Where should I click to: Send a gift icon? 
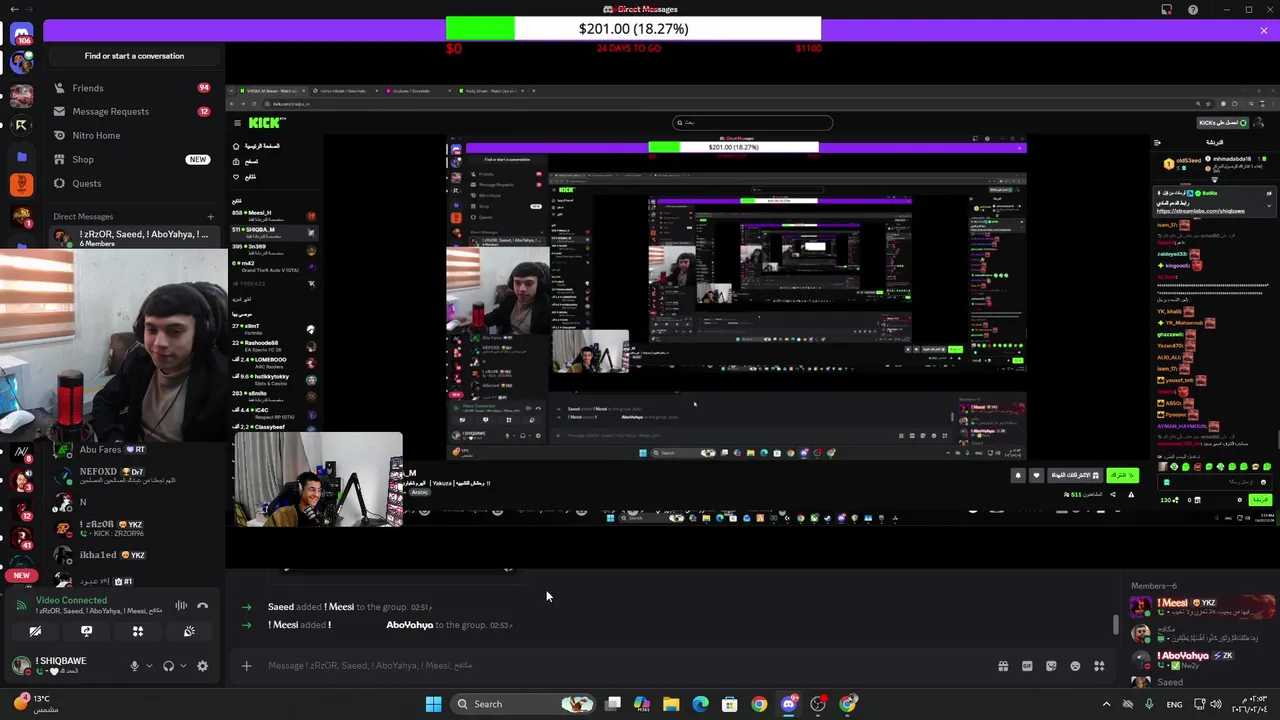click(1003, 666)
